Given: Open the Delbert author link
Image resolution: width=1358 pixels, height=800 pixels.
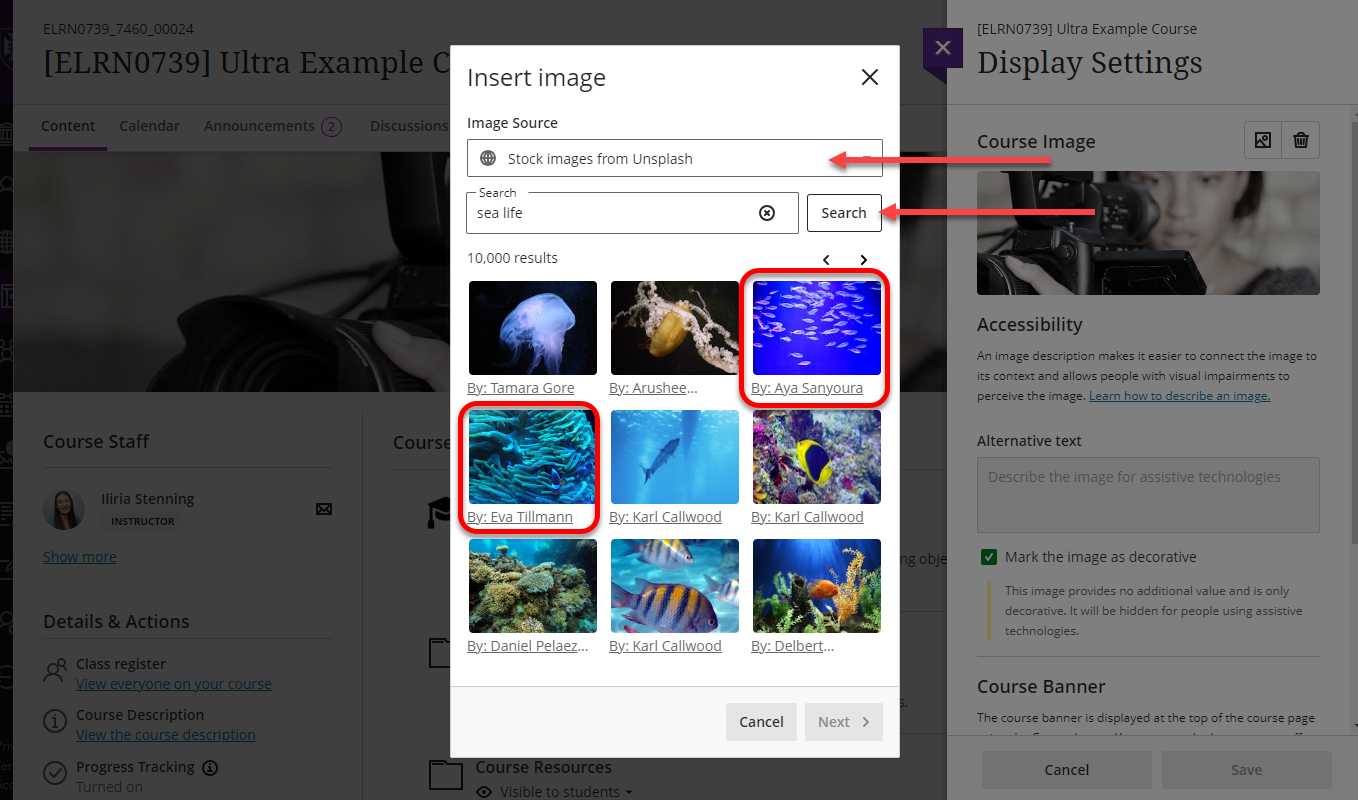Looking at the screenshot, I should [x=793, y=646].
